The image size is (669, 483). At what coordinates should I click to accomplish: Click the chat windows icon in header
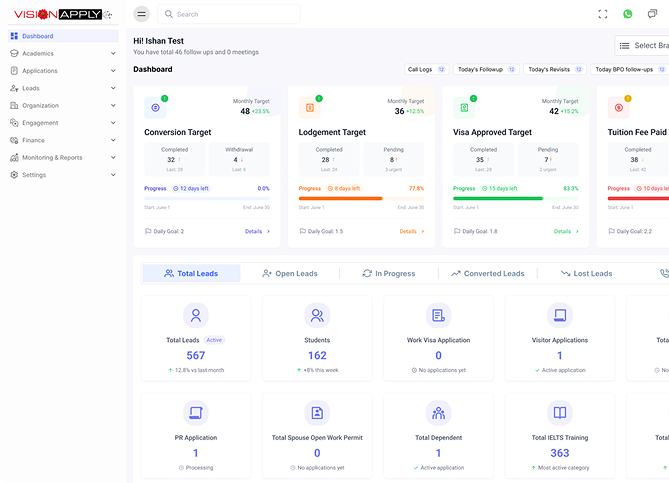652,14
